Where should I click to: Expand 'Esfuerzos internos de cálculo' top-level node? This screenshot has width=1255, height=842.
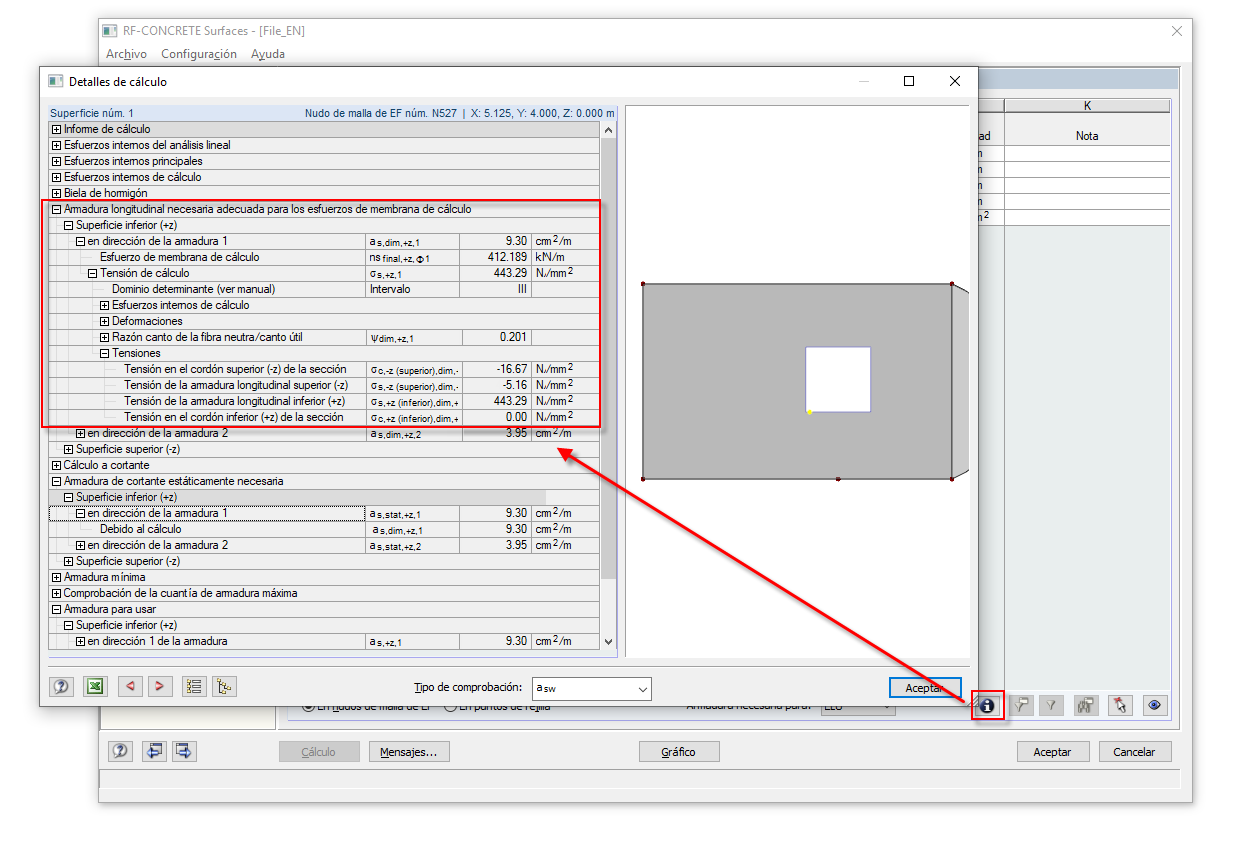56,177
